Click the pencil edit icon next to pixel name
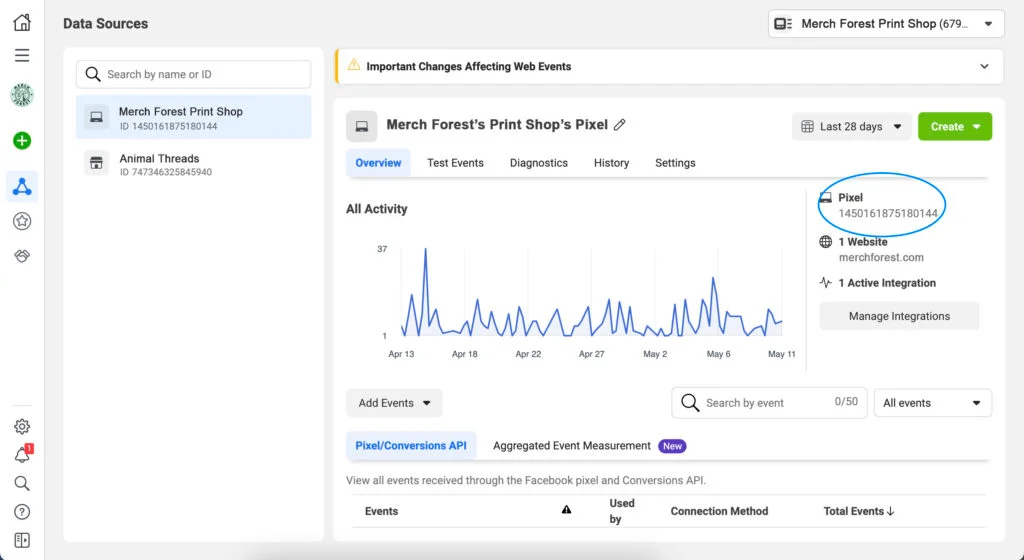1024x560 pixels. [x=620, y=125]
